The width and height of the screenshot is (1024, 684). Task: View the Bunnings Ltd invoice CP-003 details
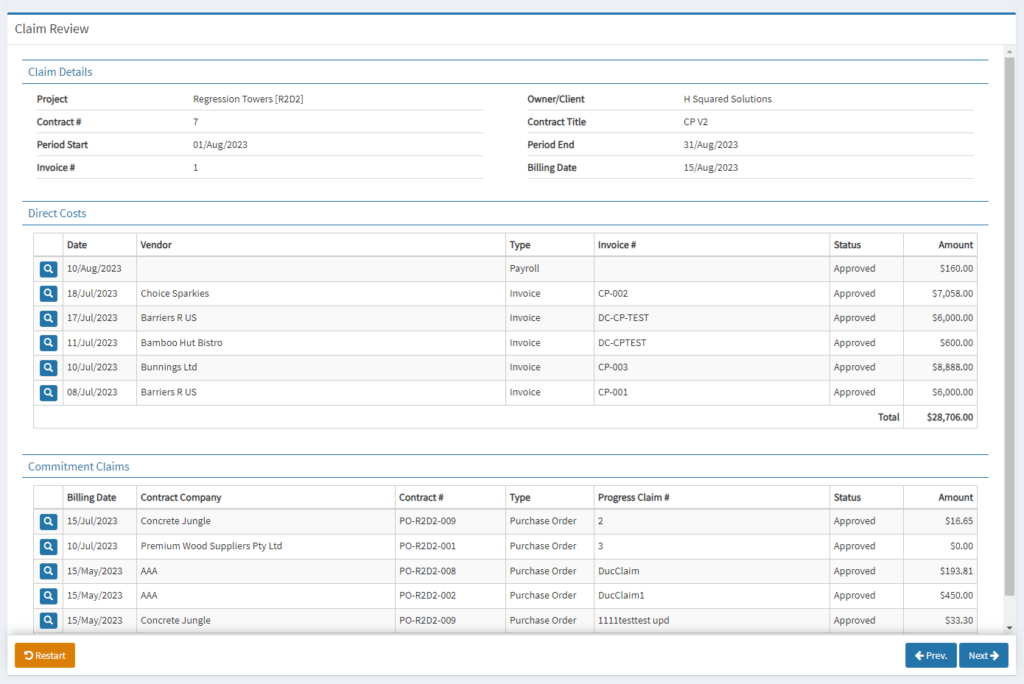[x=48, y=367]
